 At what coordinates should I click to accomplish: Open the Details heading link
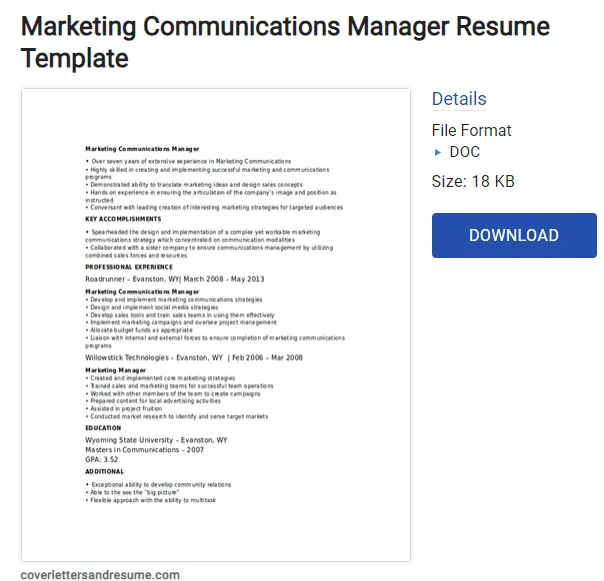coord(459,99)
